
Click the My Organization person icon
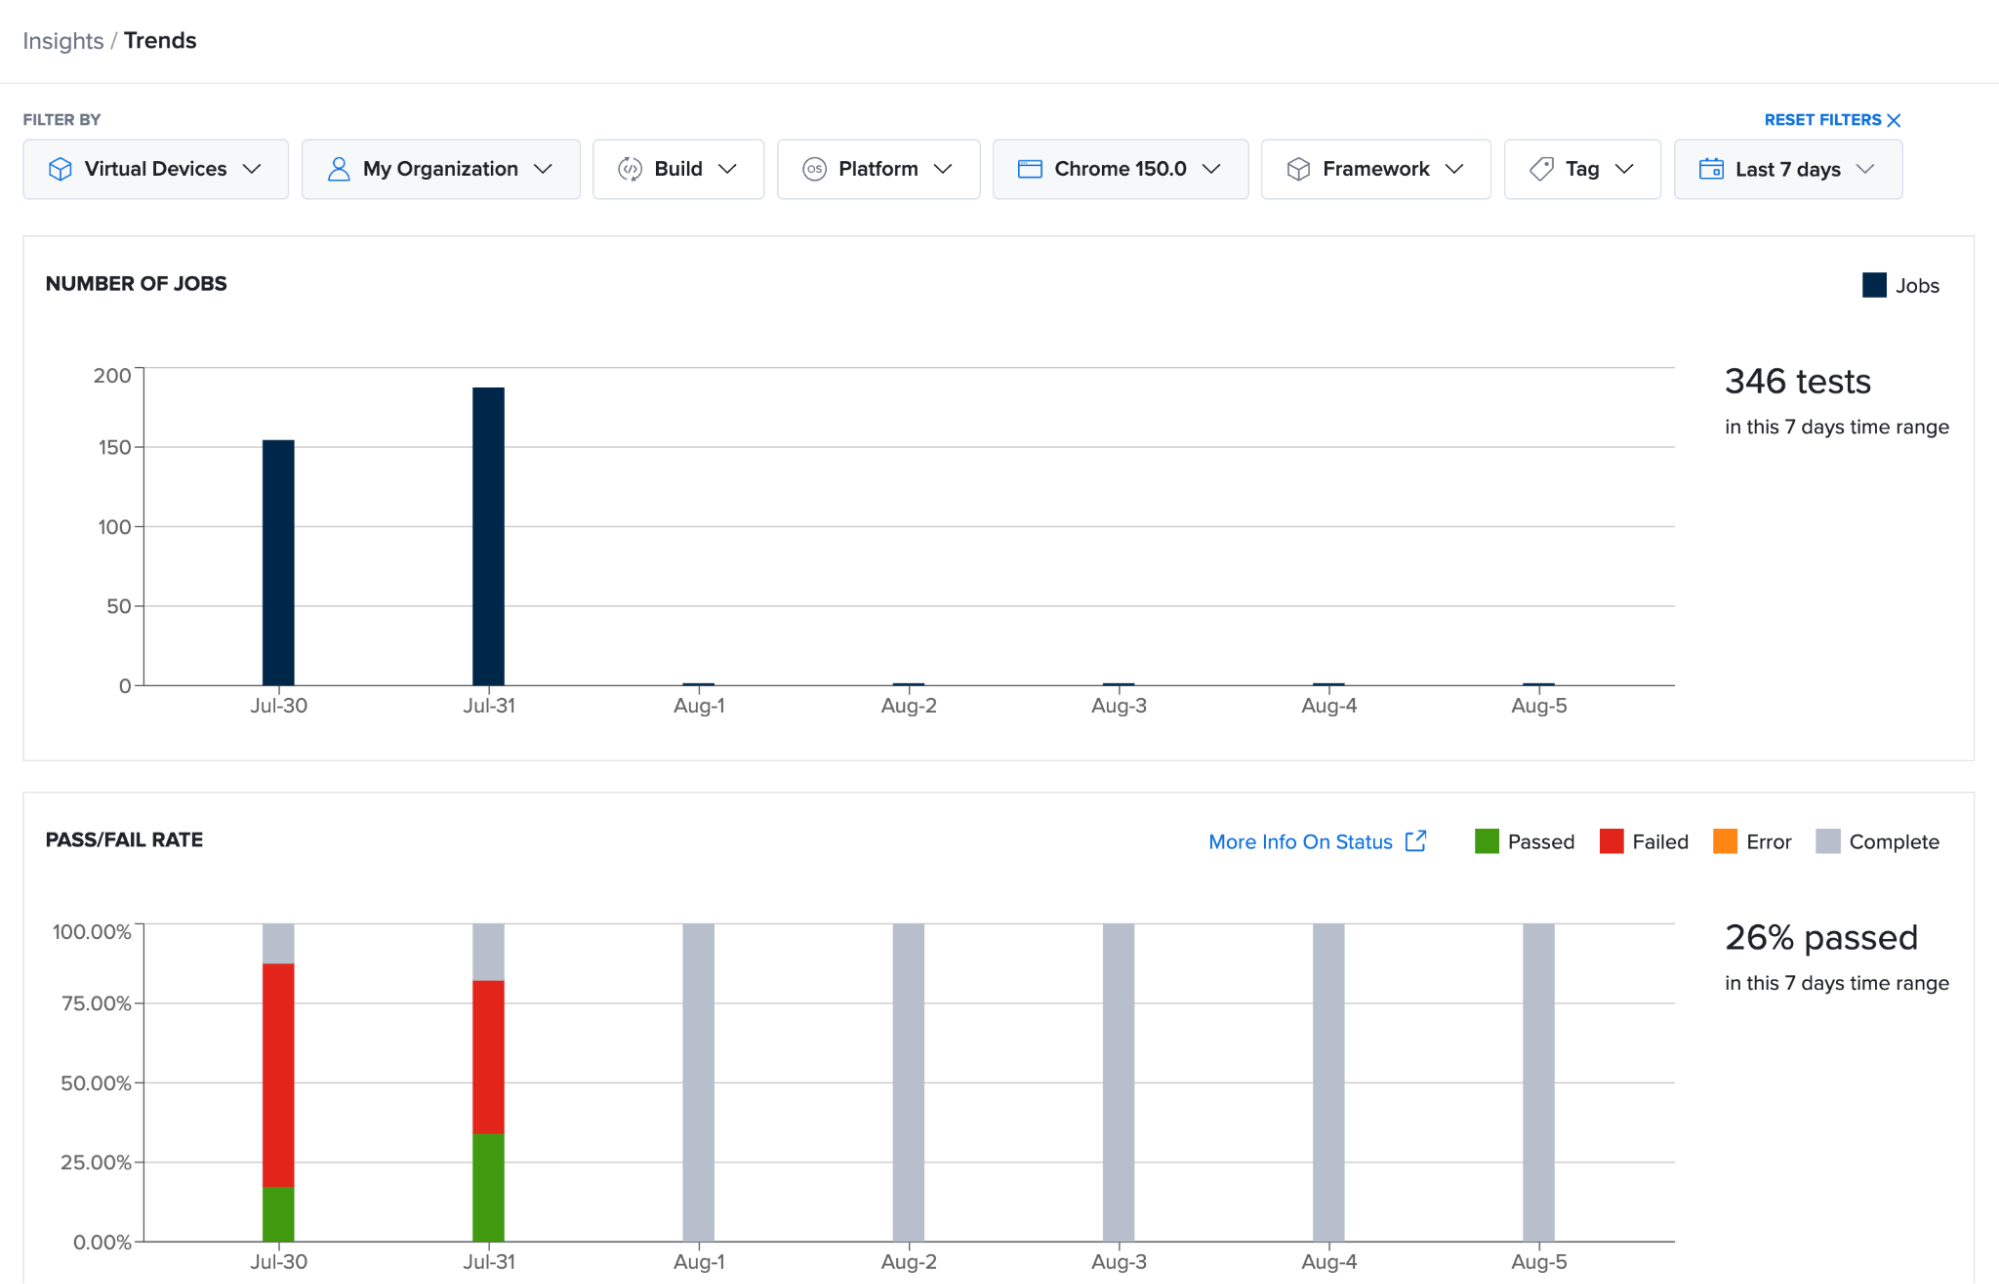339,169
